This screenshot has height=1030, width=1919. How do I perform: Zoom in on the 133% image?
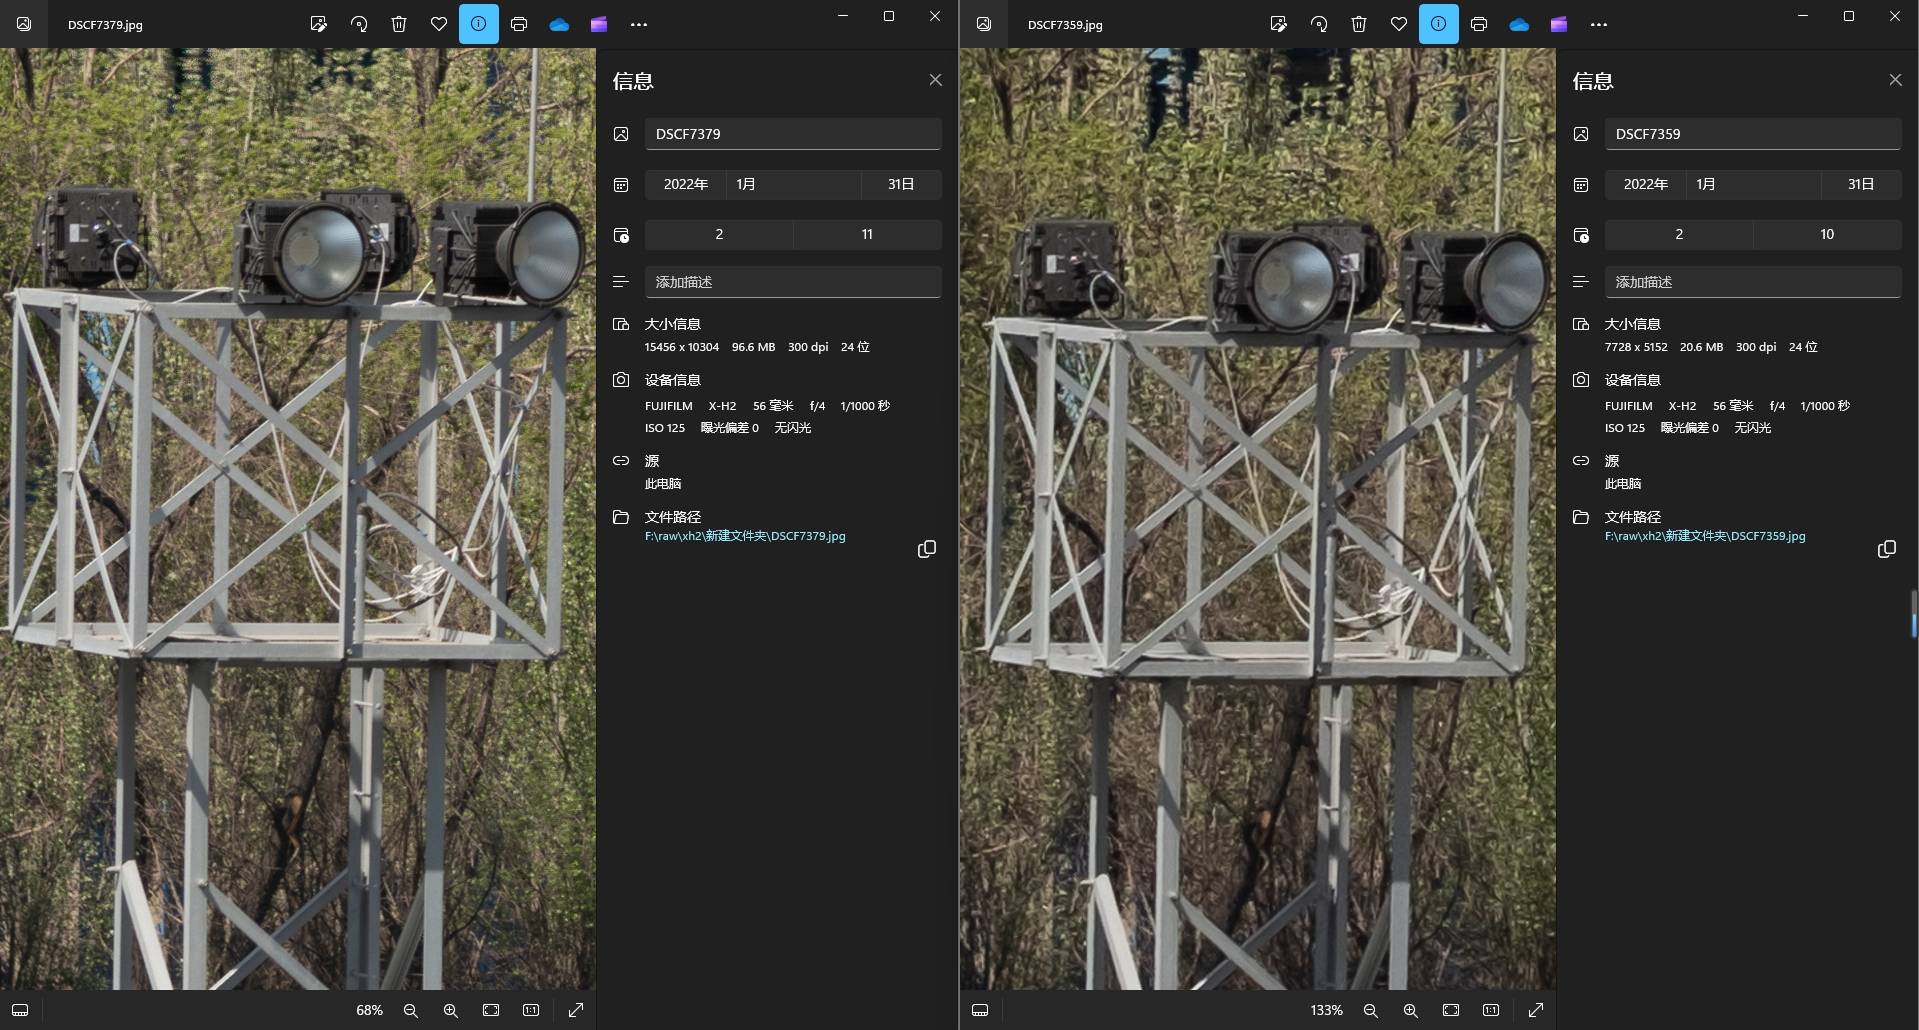pos(1410,1010)
